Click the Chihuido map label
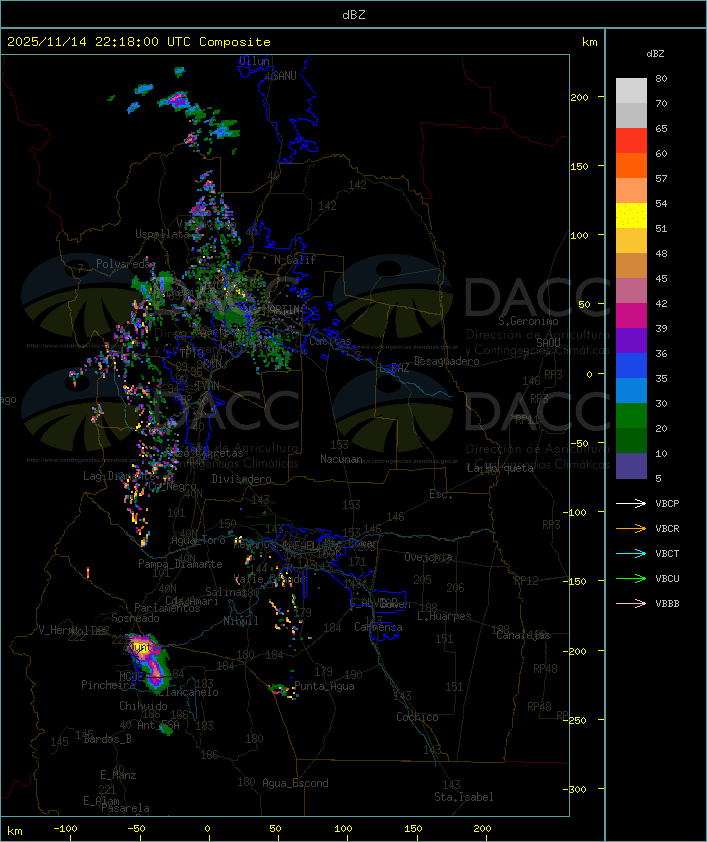 (143, 706)
